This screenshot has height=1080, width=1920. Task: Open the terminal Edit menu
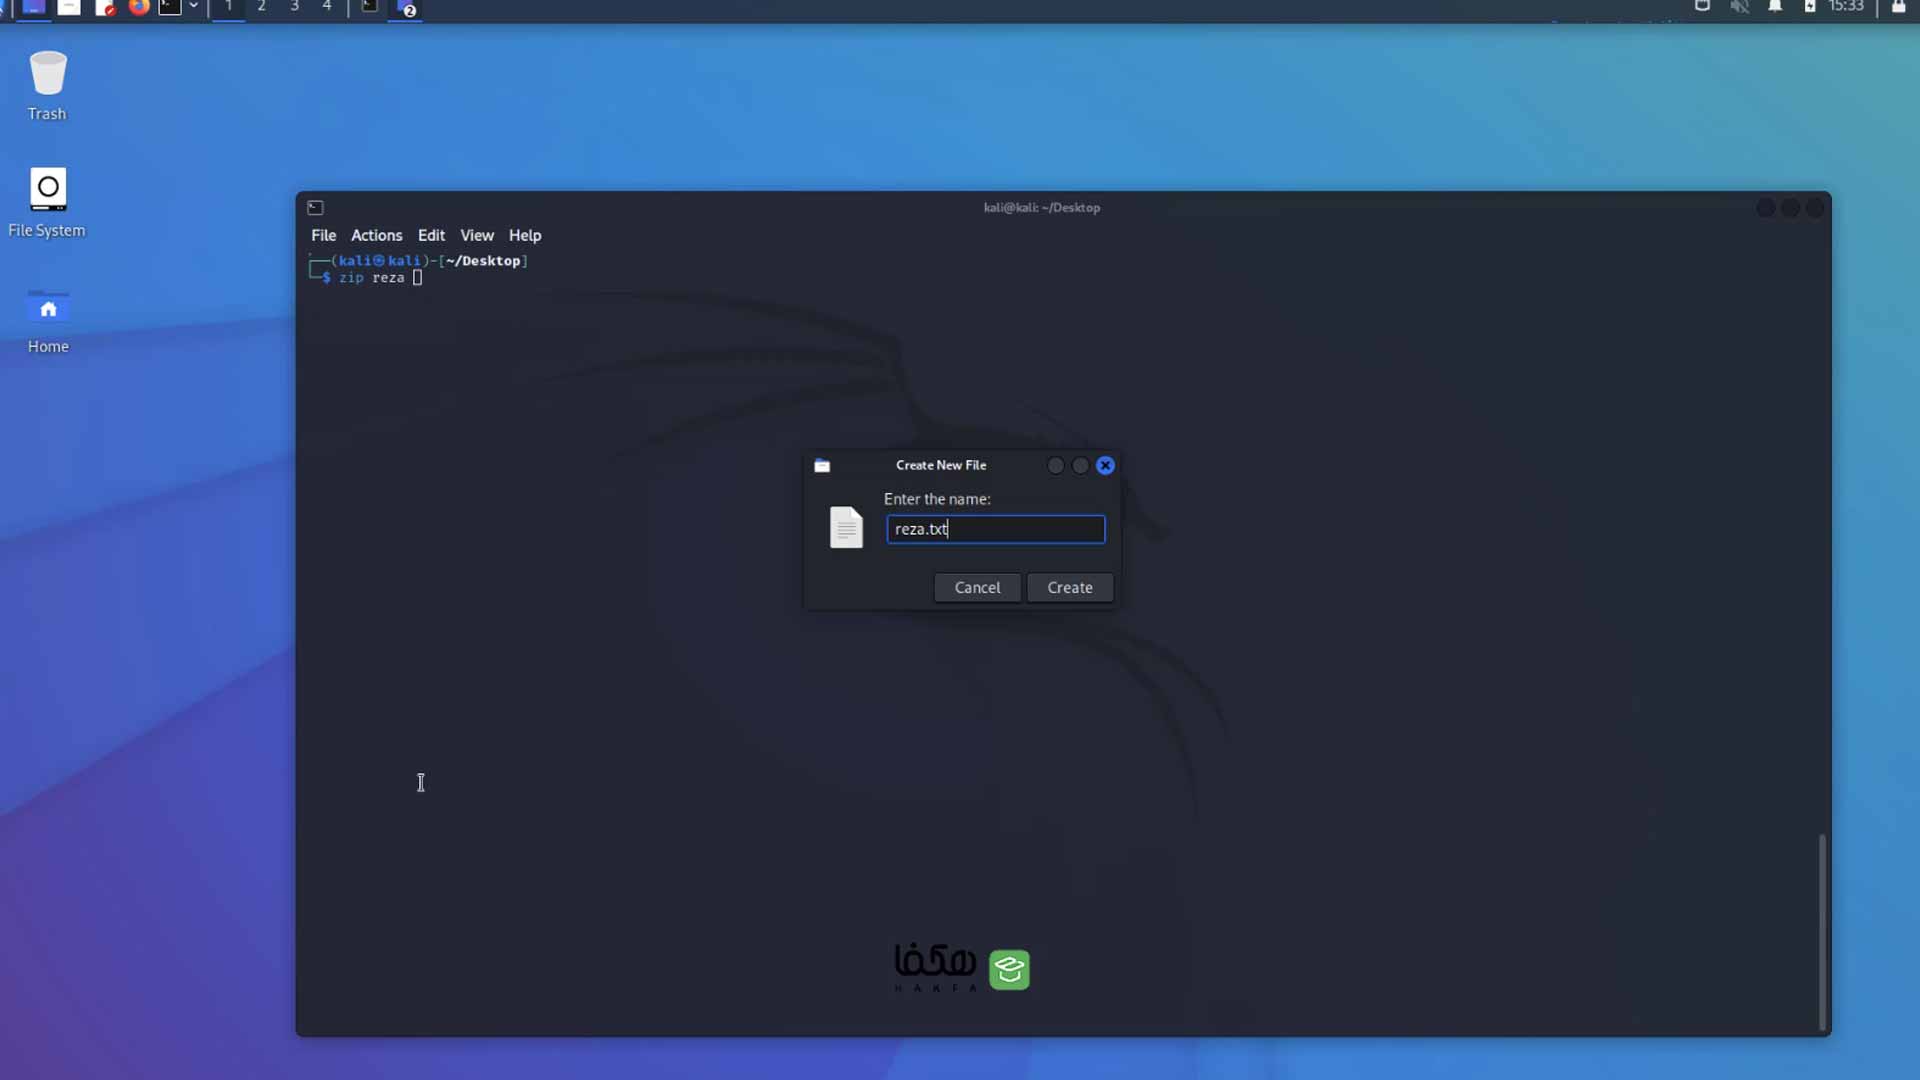click(431, 235)
